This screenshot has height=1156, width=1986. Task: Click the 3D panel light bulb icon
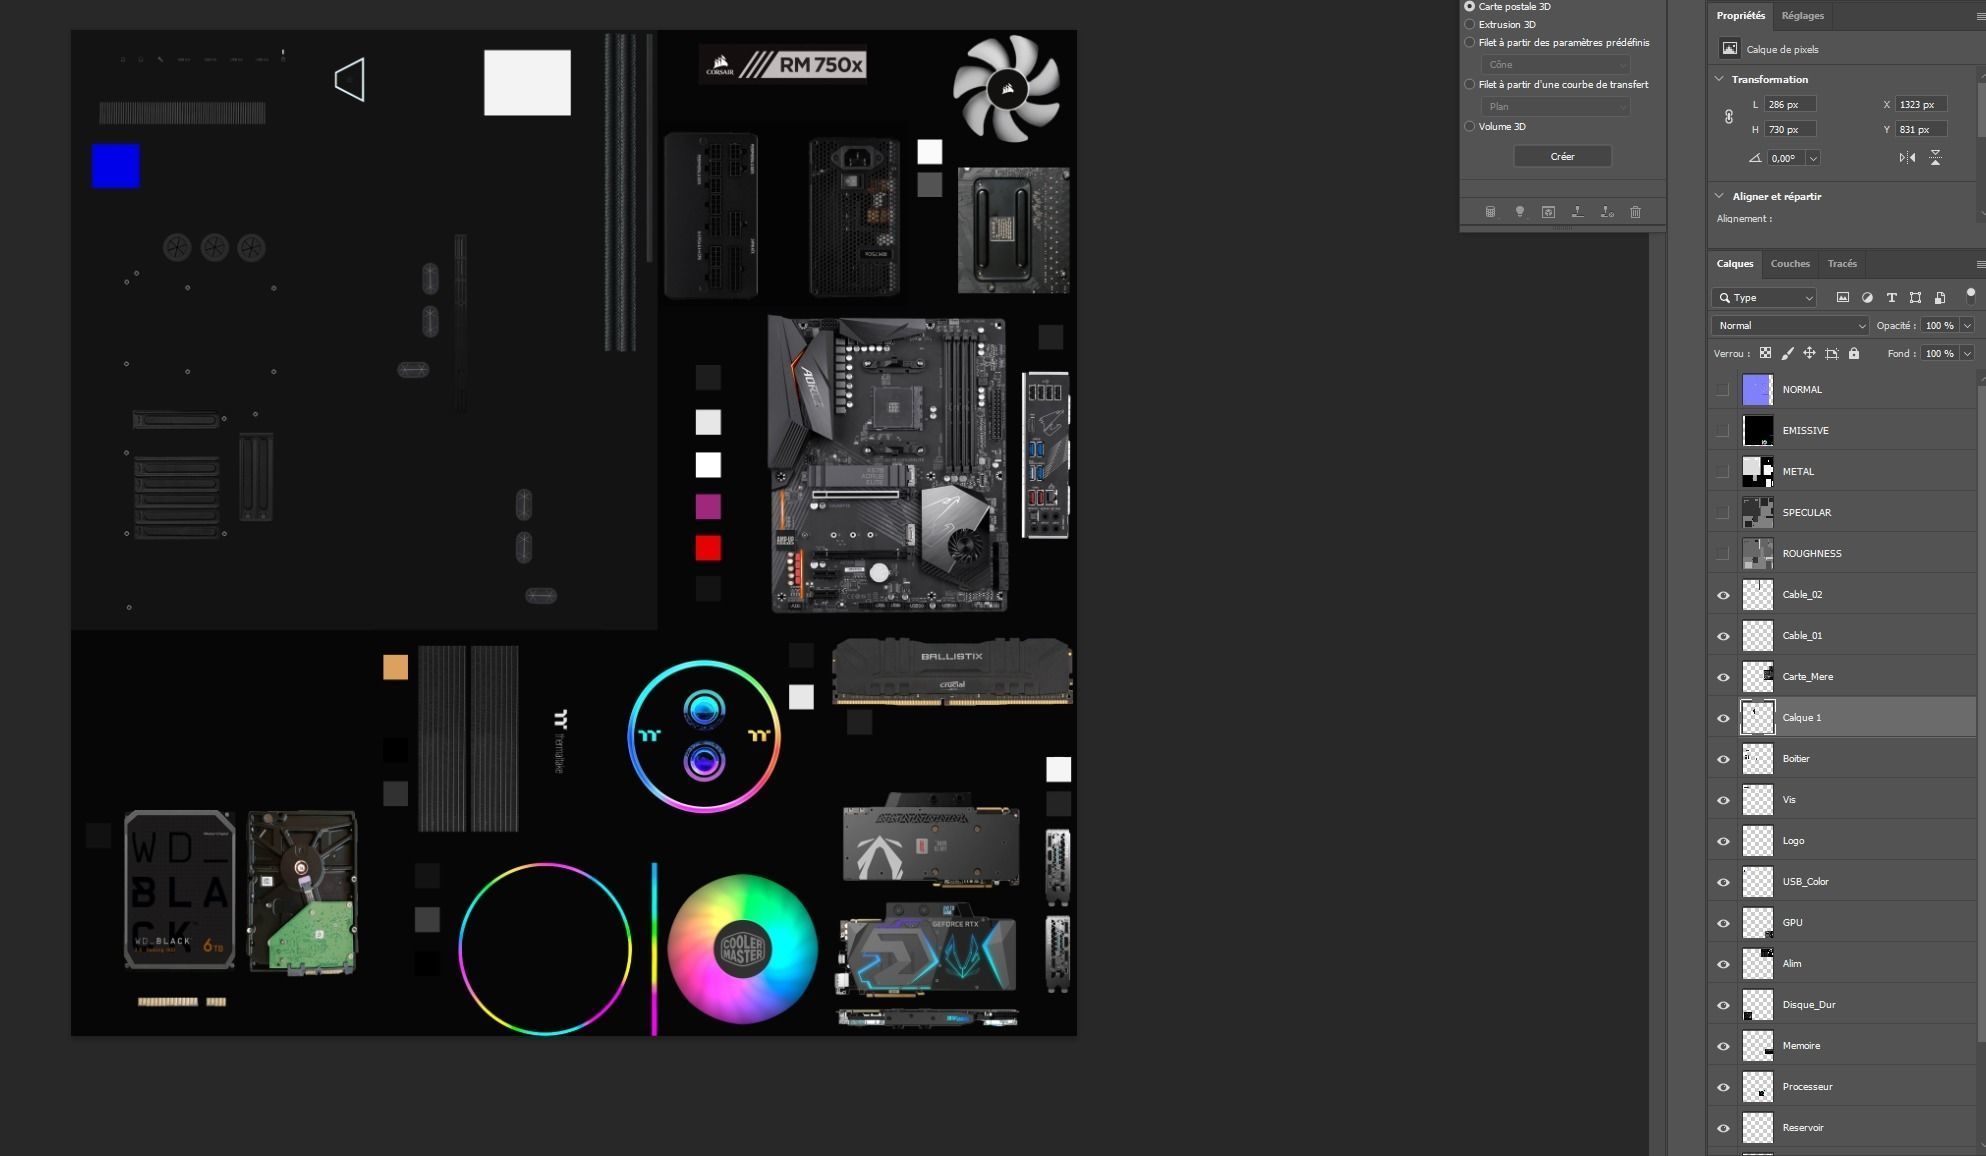coord(1519,212)
